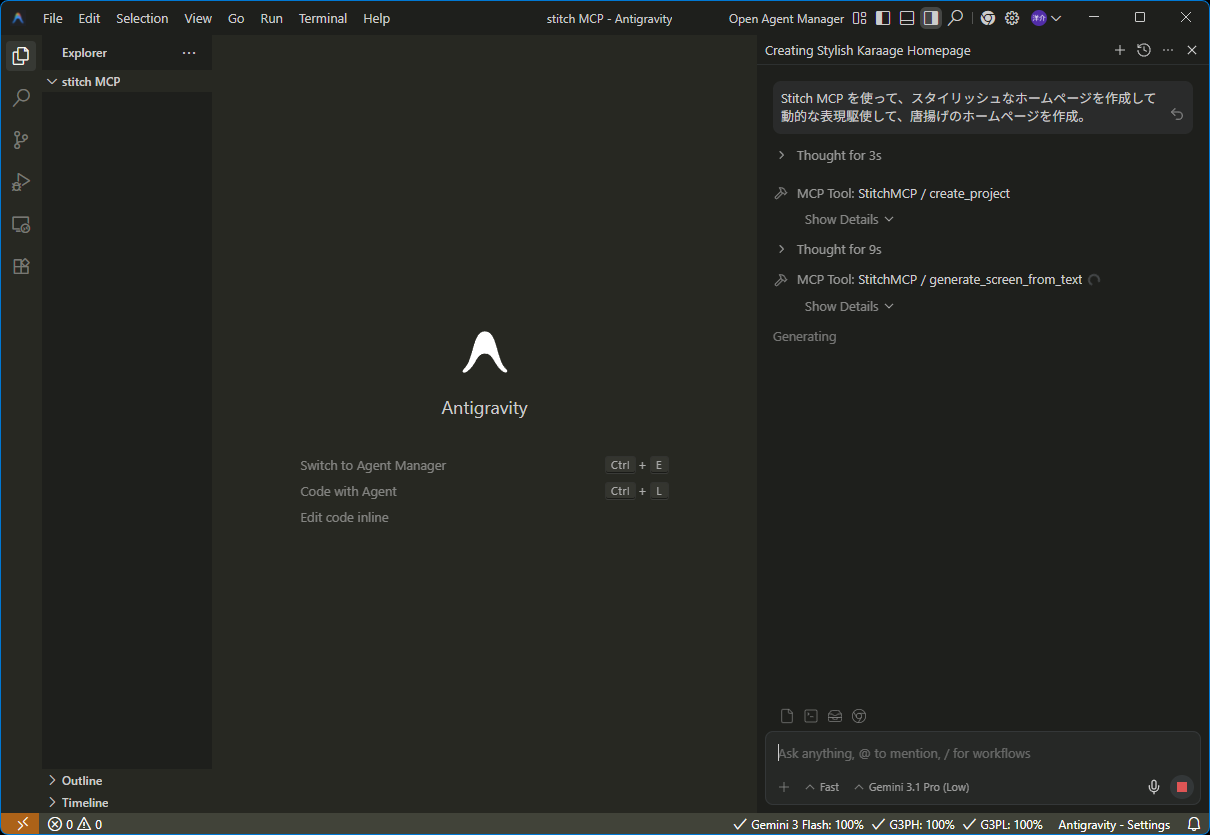
Task: Open the Source Control view icon
Action: pyautogui.click(x=21, y=140)
